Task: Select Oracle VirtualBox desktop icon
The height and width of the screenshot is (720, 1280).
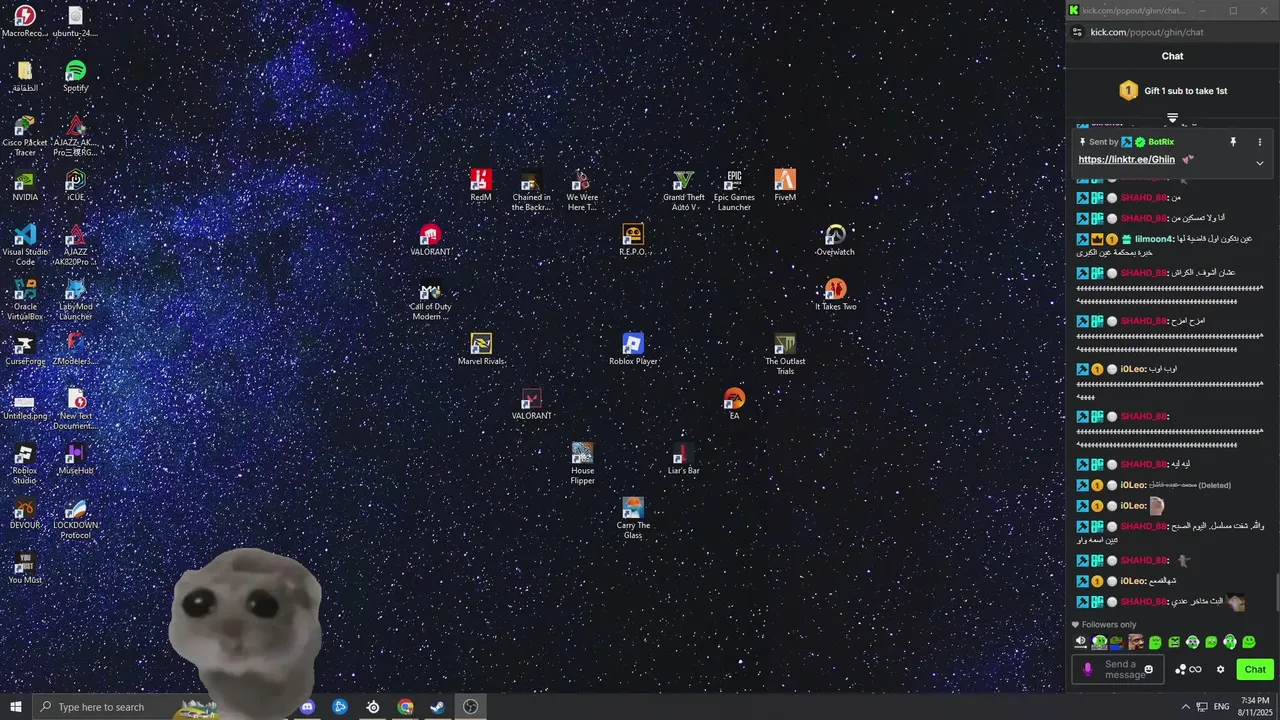Action: click(25, 300)
